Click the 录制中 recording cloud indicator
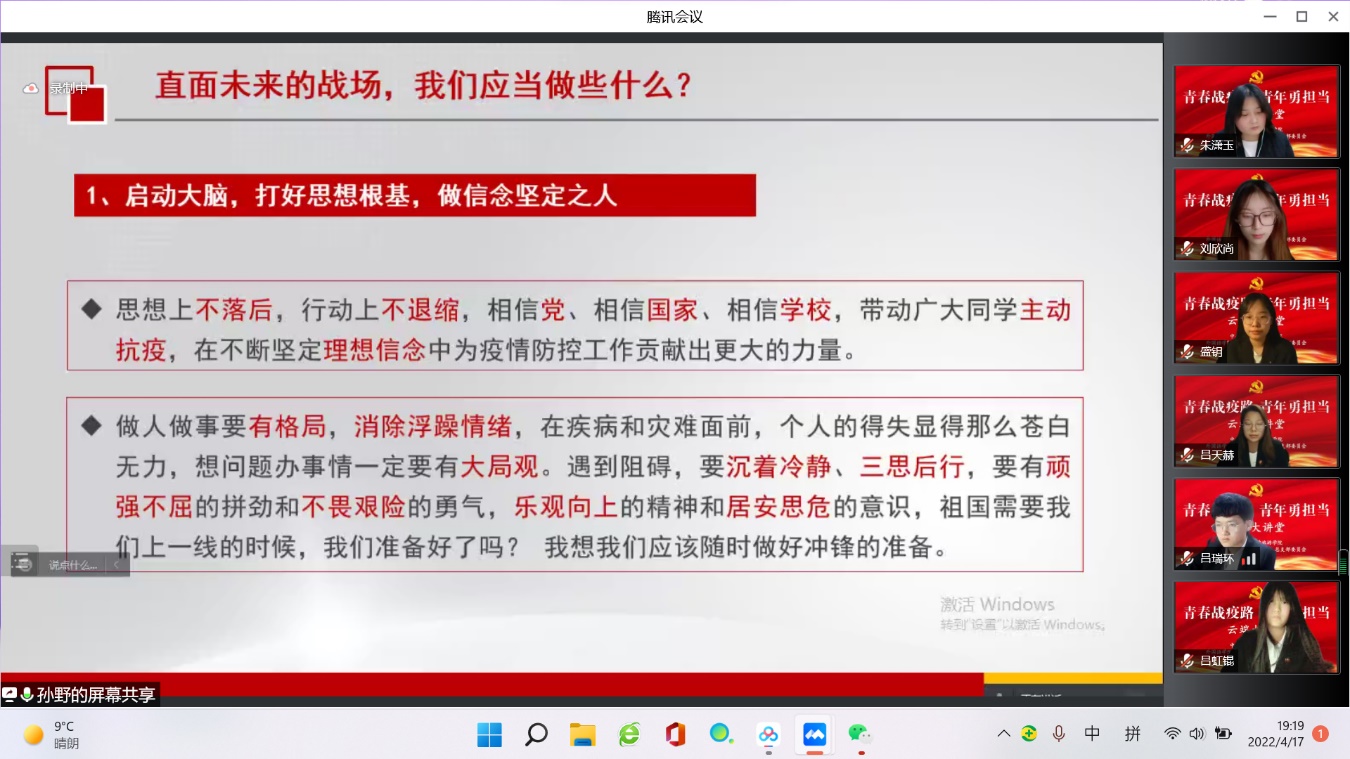Viewport: 1350px width, 759px height. tap(31, 88)
